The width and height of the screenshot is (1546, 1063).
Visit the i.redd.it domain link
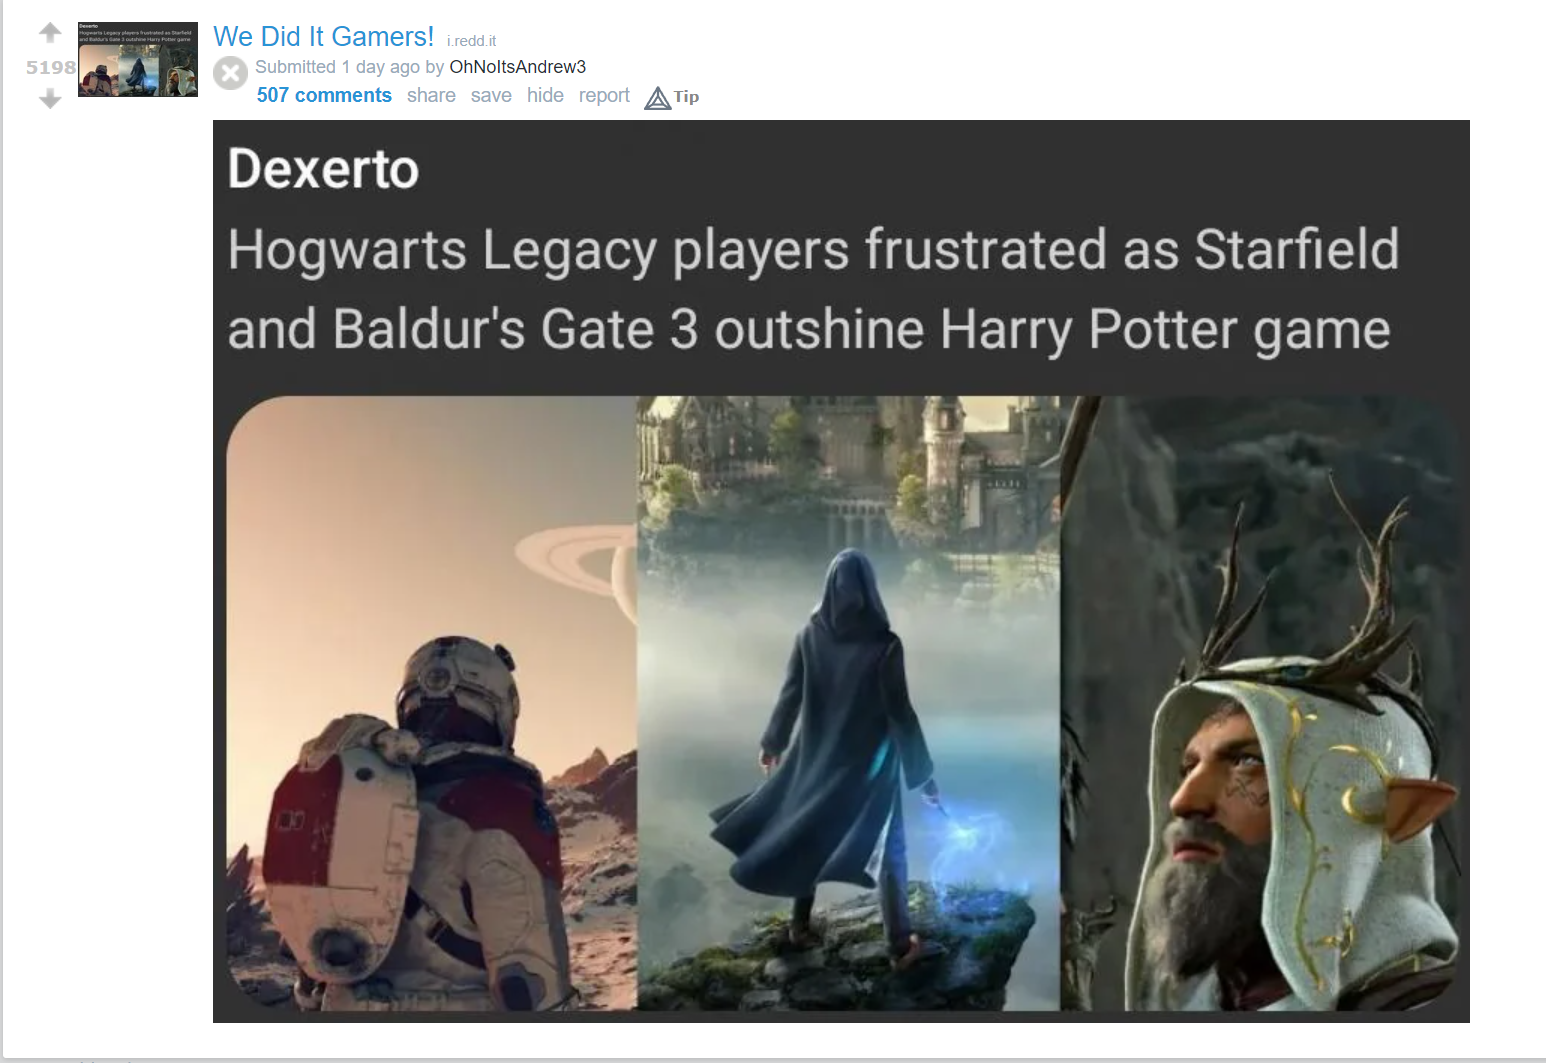pyautogui.click(x=471, y=41)
